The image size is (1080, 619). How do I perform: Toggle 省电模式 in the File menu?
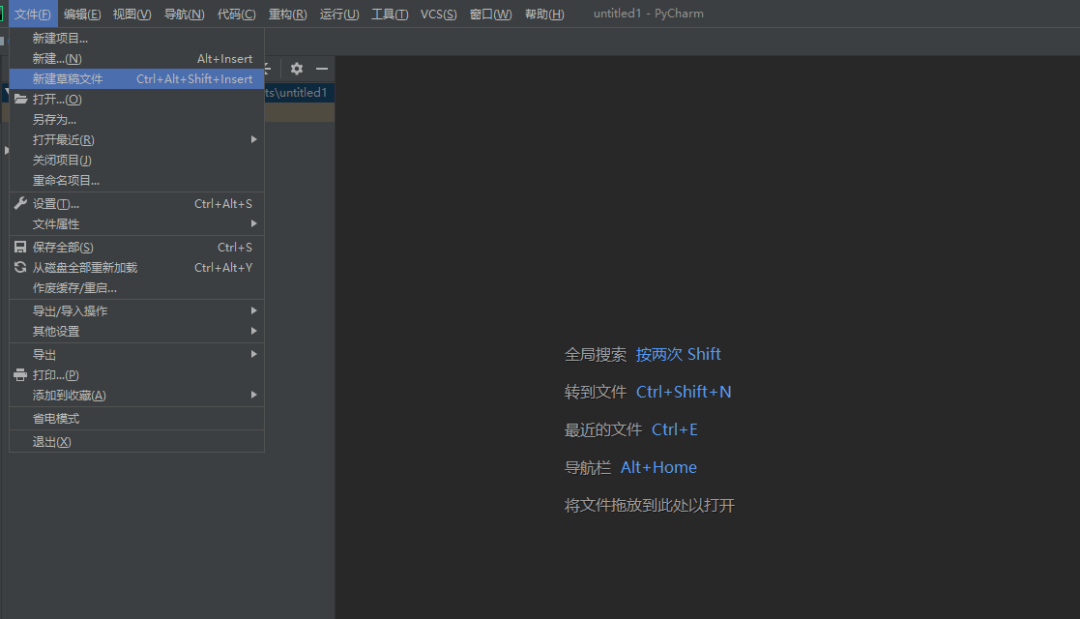pos(137,419)
